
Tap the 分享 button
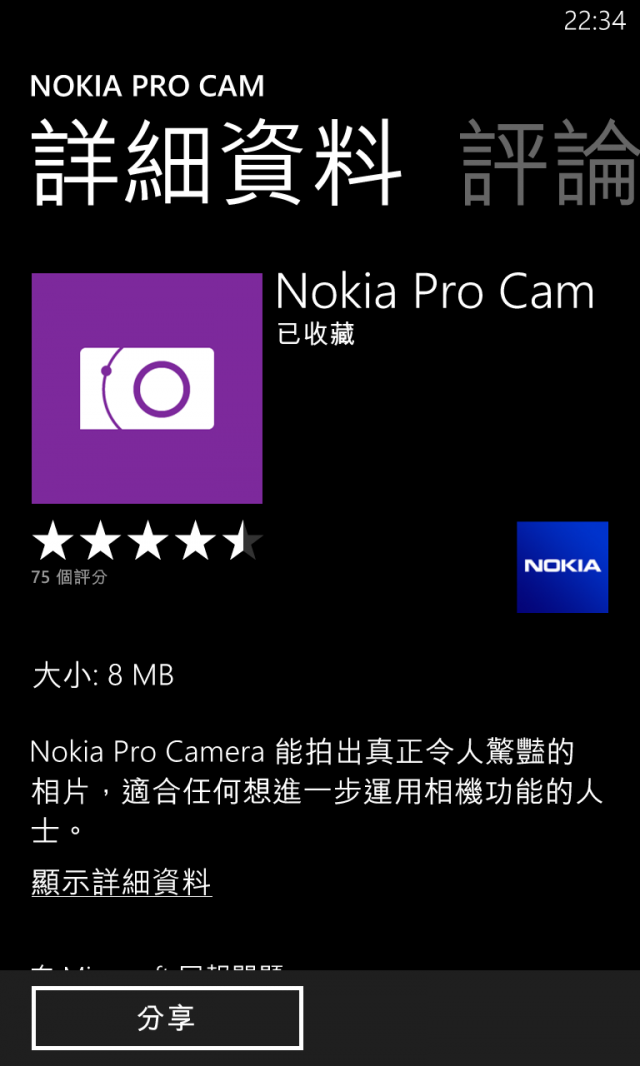tap(167, 1018)
